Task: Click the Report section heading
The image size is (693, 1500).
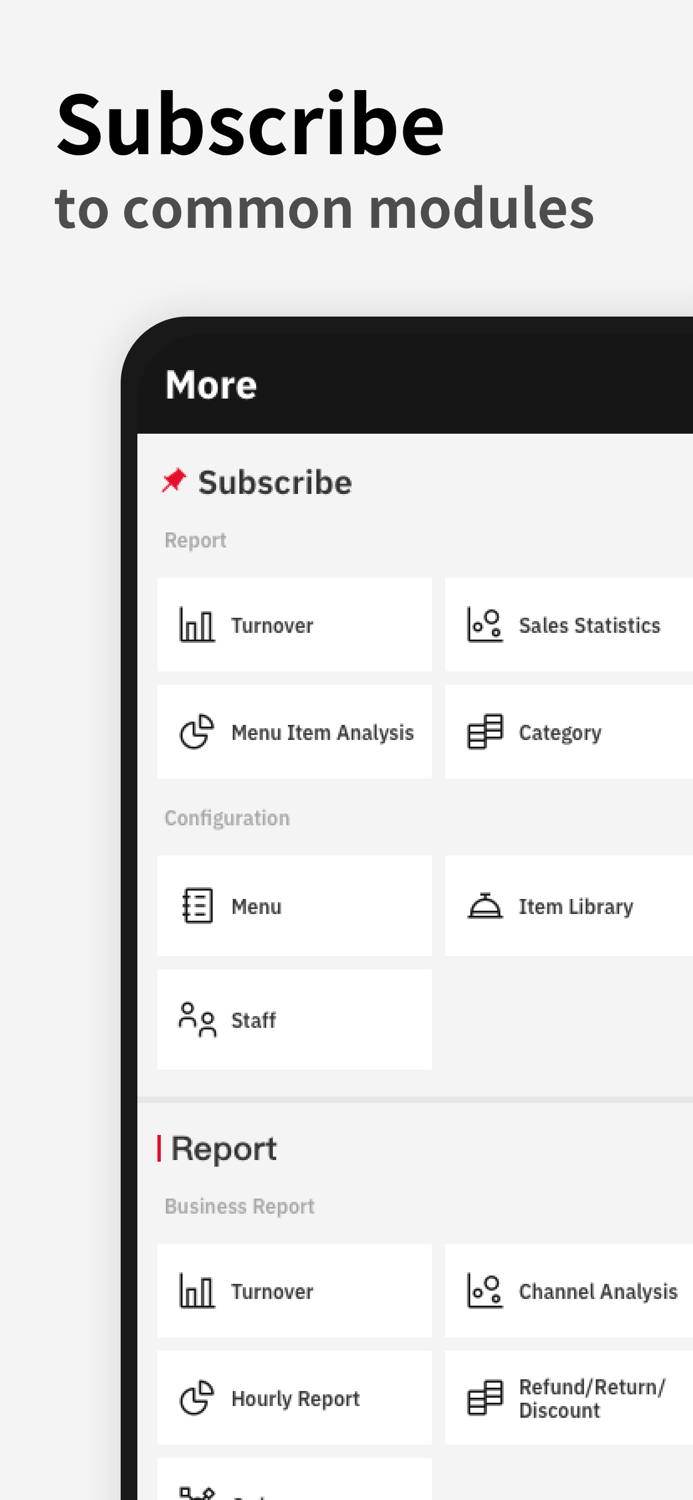Action: pyautogui.click(x=224, y=1149)
